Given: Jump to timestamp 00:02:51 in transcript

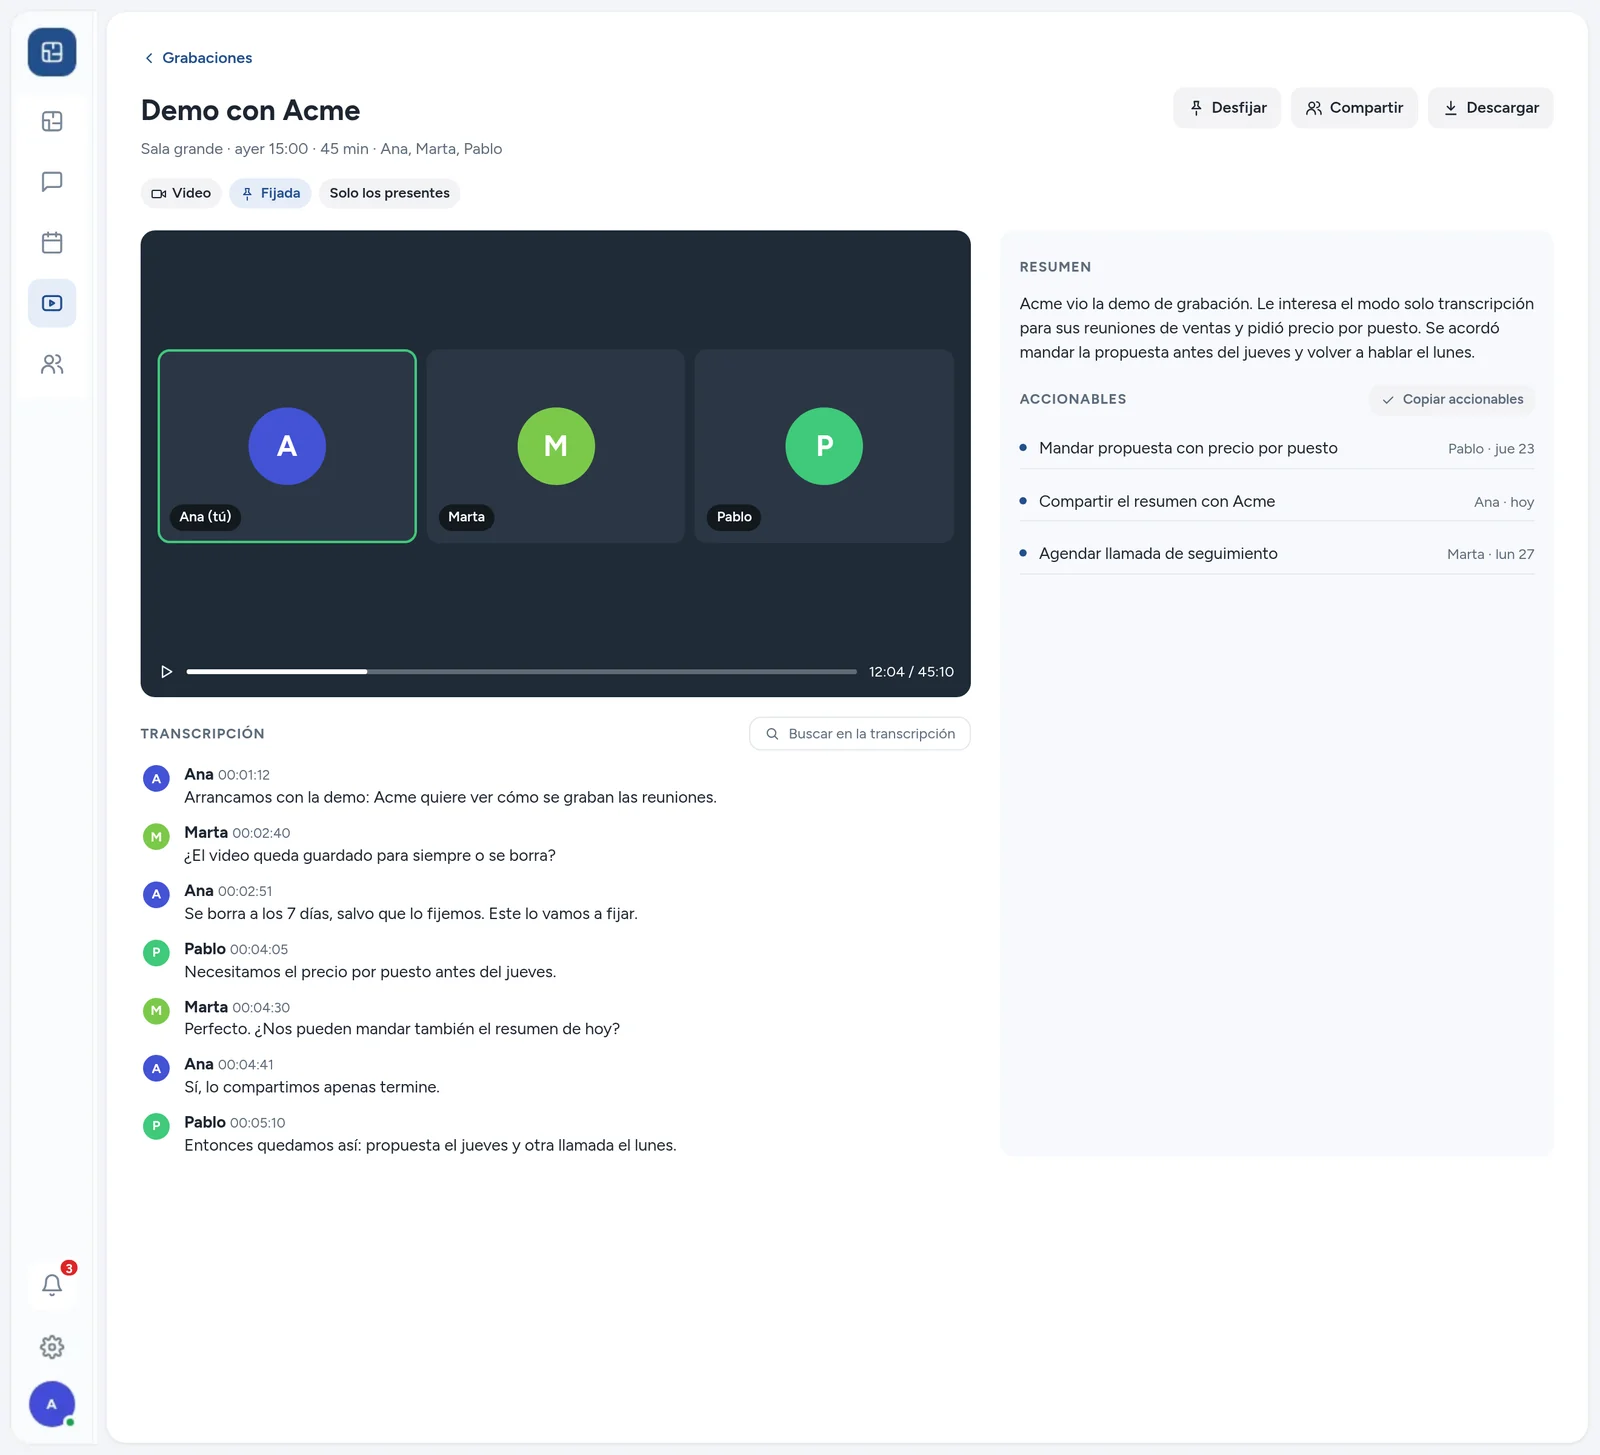Looking at the screenshot, I should tap(245, 892).
